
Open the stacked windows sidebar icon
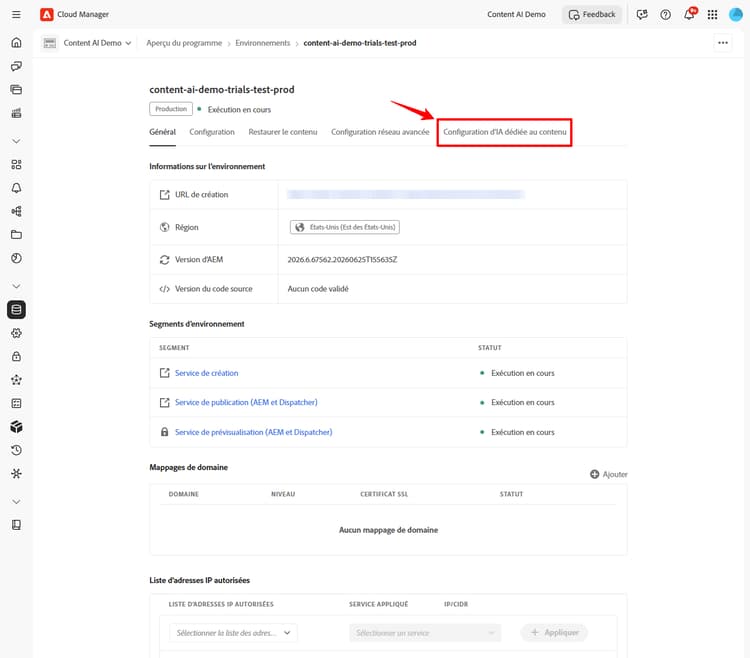(16, 89)
